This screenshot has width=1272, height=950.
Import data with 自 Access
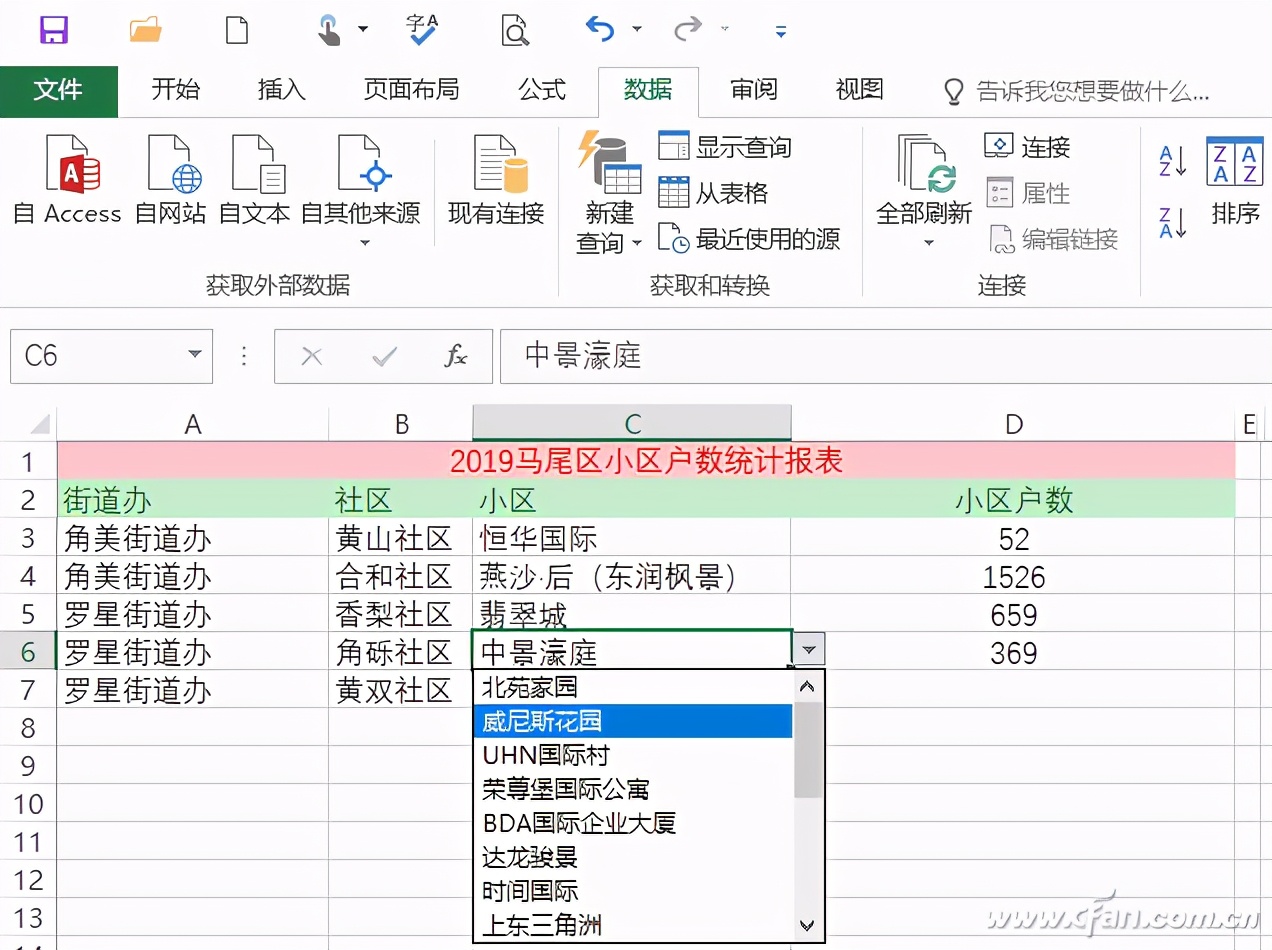click(x=68, y=180)
